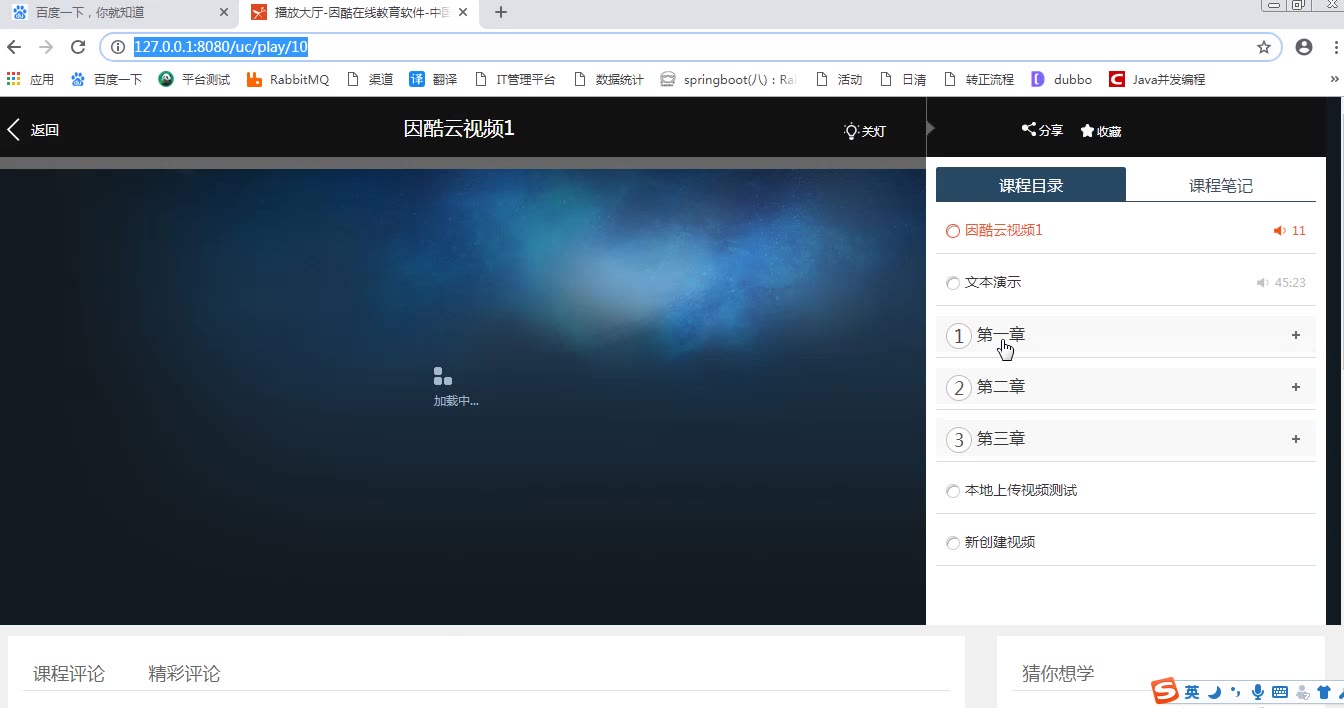Expand 第一章 with its plus sign
This screenshot has height=708, width=1344.
tap(1295, 335)
